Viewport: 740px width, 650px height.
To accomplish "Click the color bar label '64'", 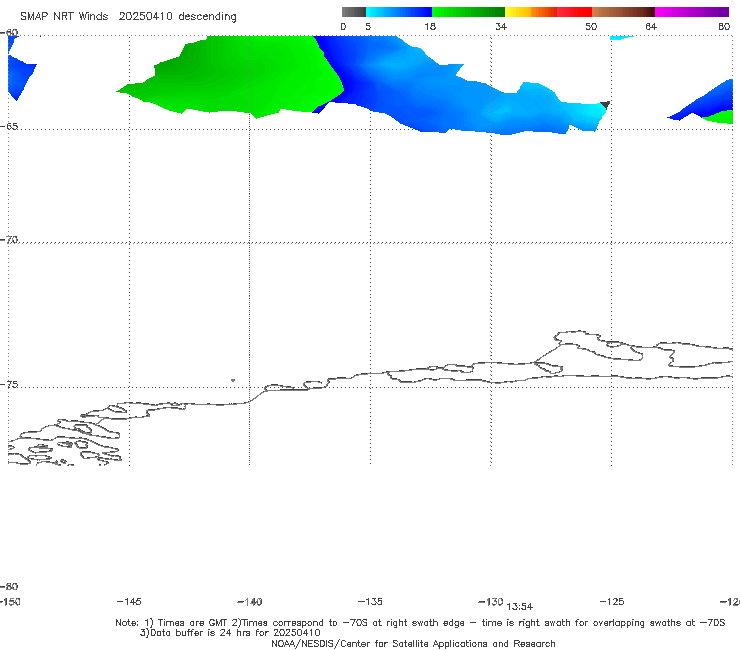I will tap(651, 27).
